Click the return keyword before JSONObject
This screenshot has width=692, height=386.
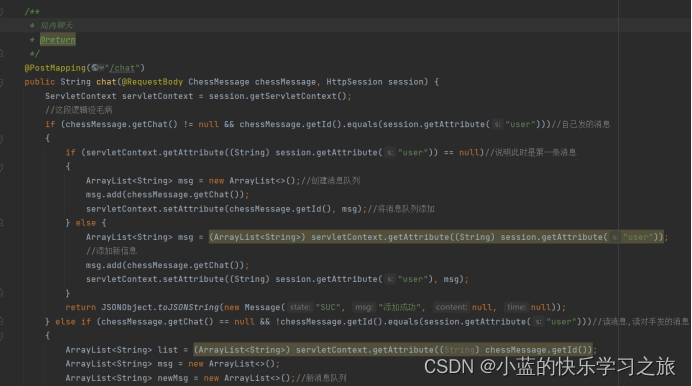80,307
